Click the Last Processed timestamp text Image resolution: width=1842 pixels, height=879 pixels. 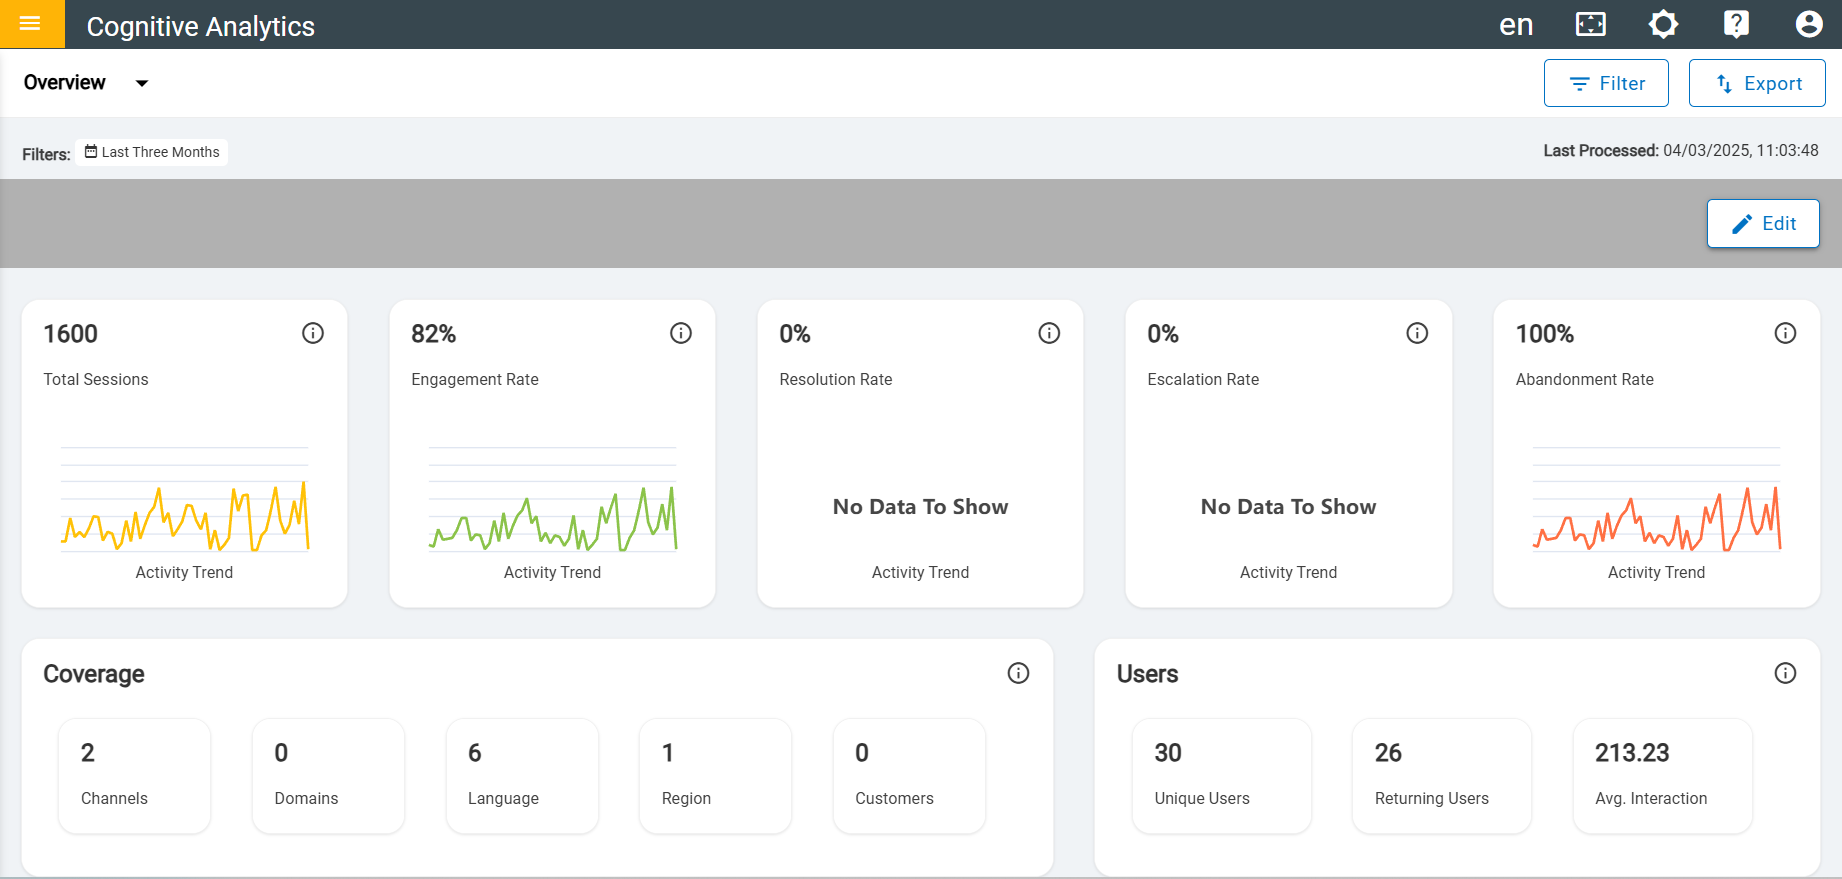(x=1681, y=151)
